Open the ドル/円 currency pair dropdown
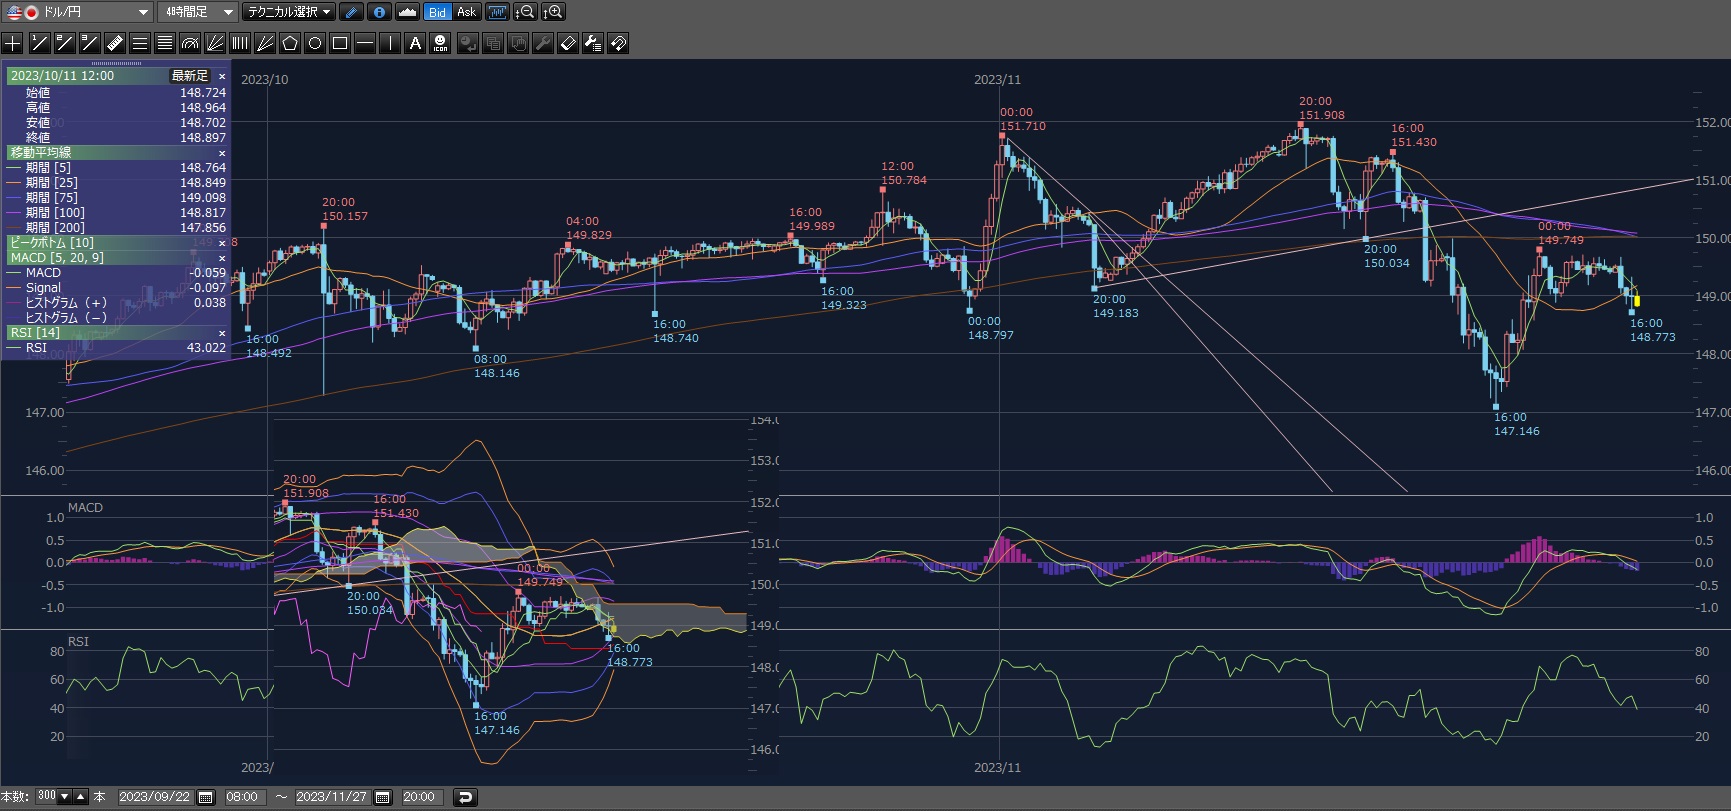 pos(143,12)
